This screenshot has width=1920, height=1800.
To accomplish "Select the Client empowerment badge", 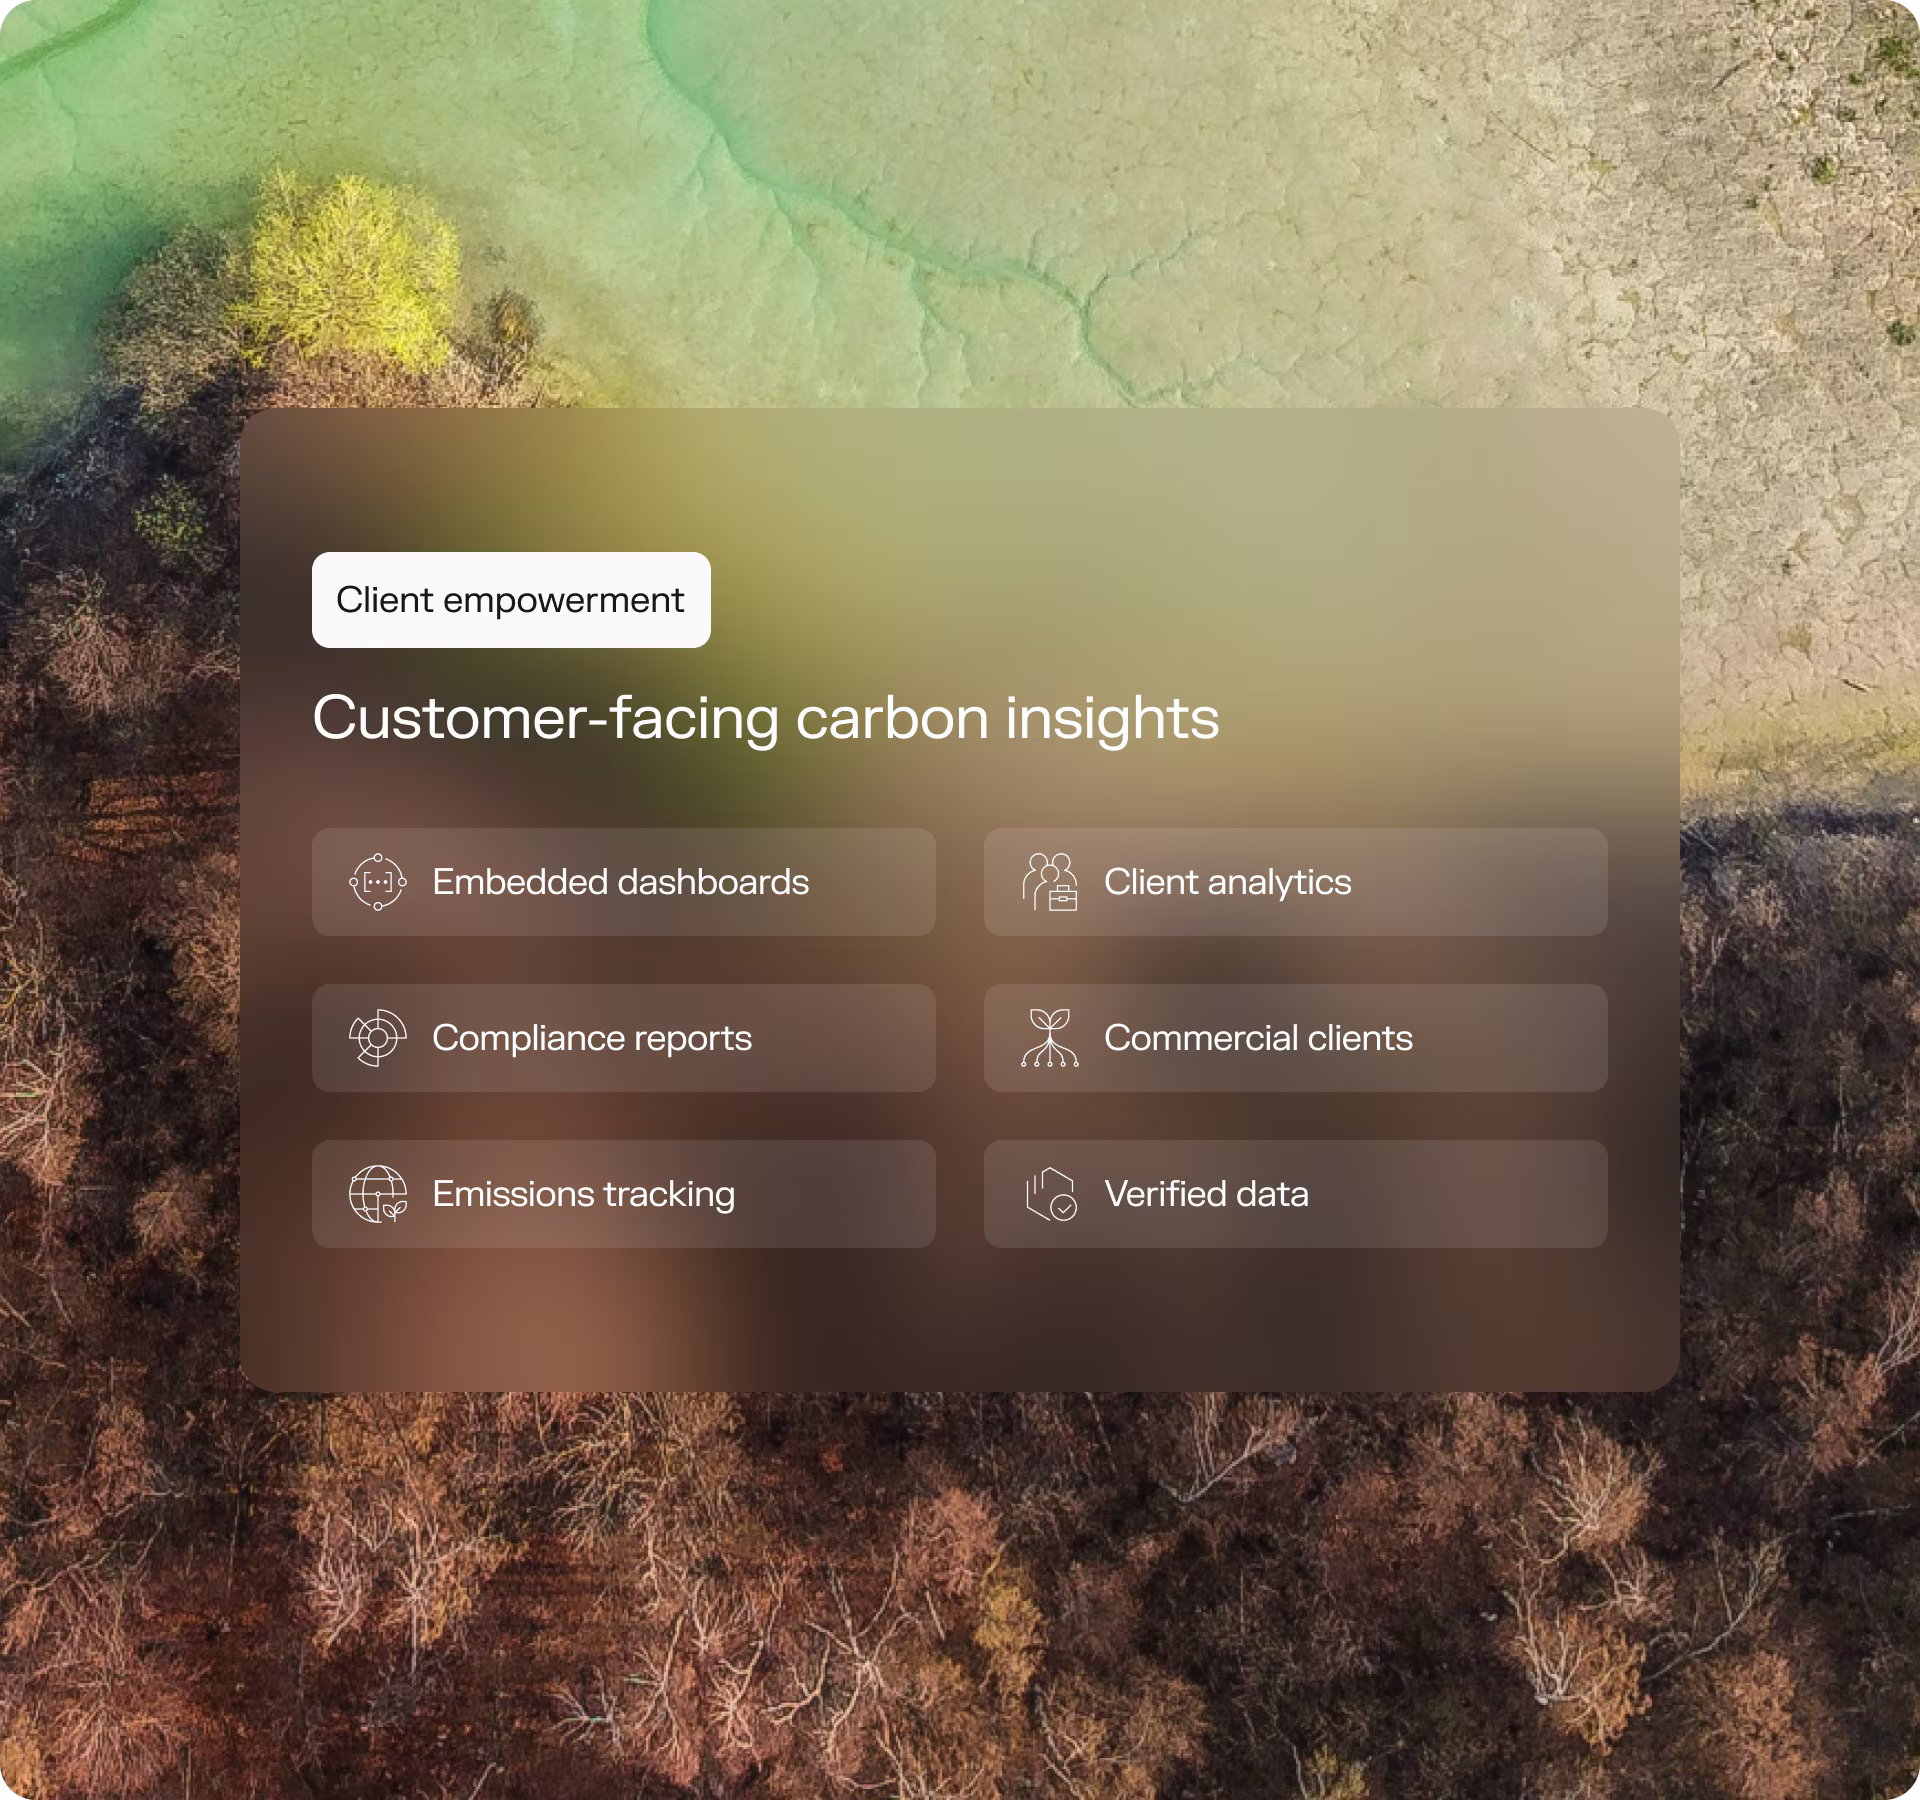I will [x=511, y=600].
